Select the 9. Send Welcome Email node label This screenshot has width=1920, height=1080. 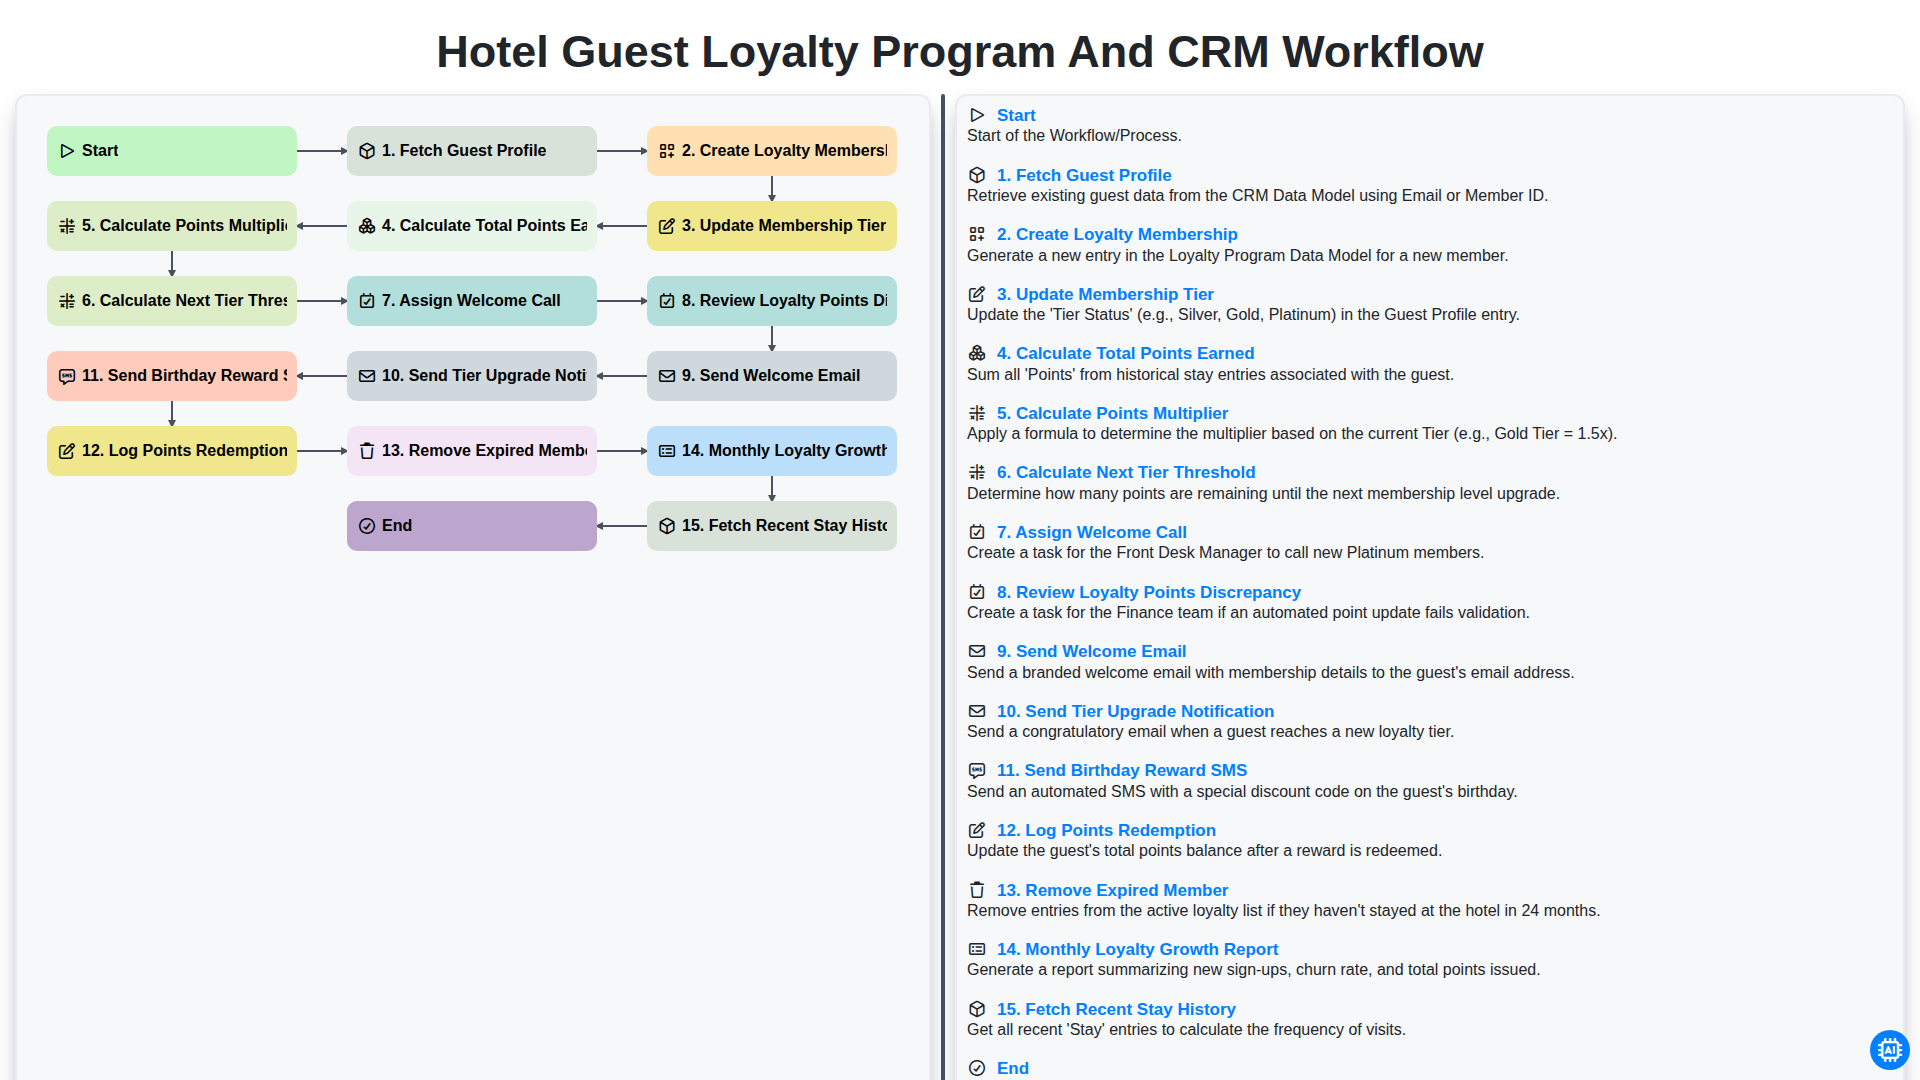[771, 376]
